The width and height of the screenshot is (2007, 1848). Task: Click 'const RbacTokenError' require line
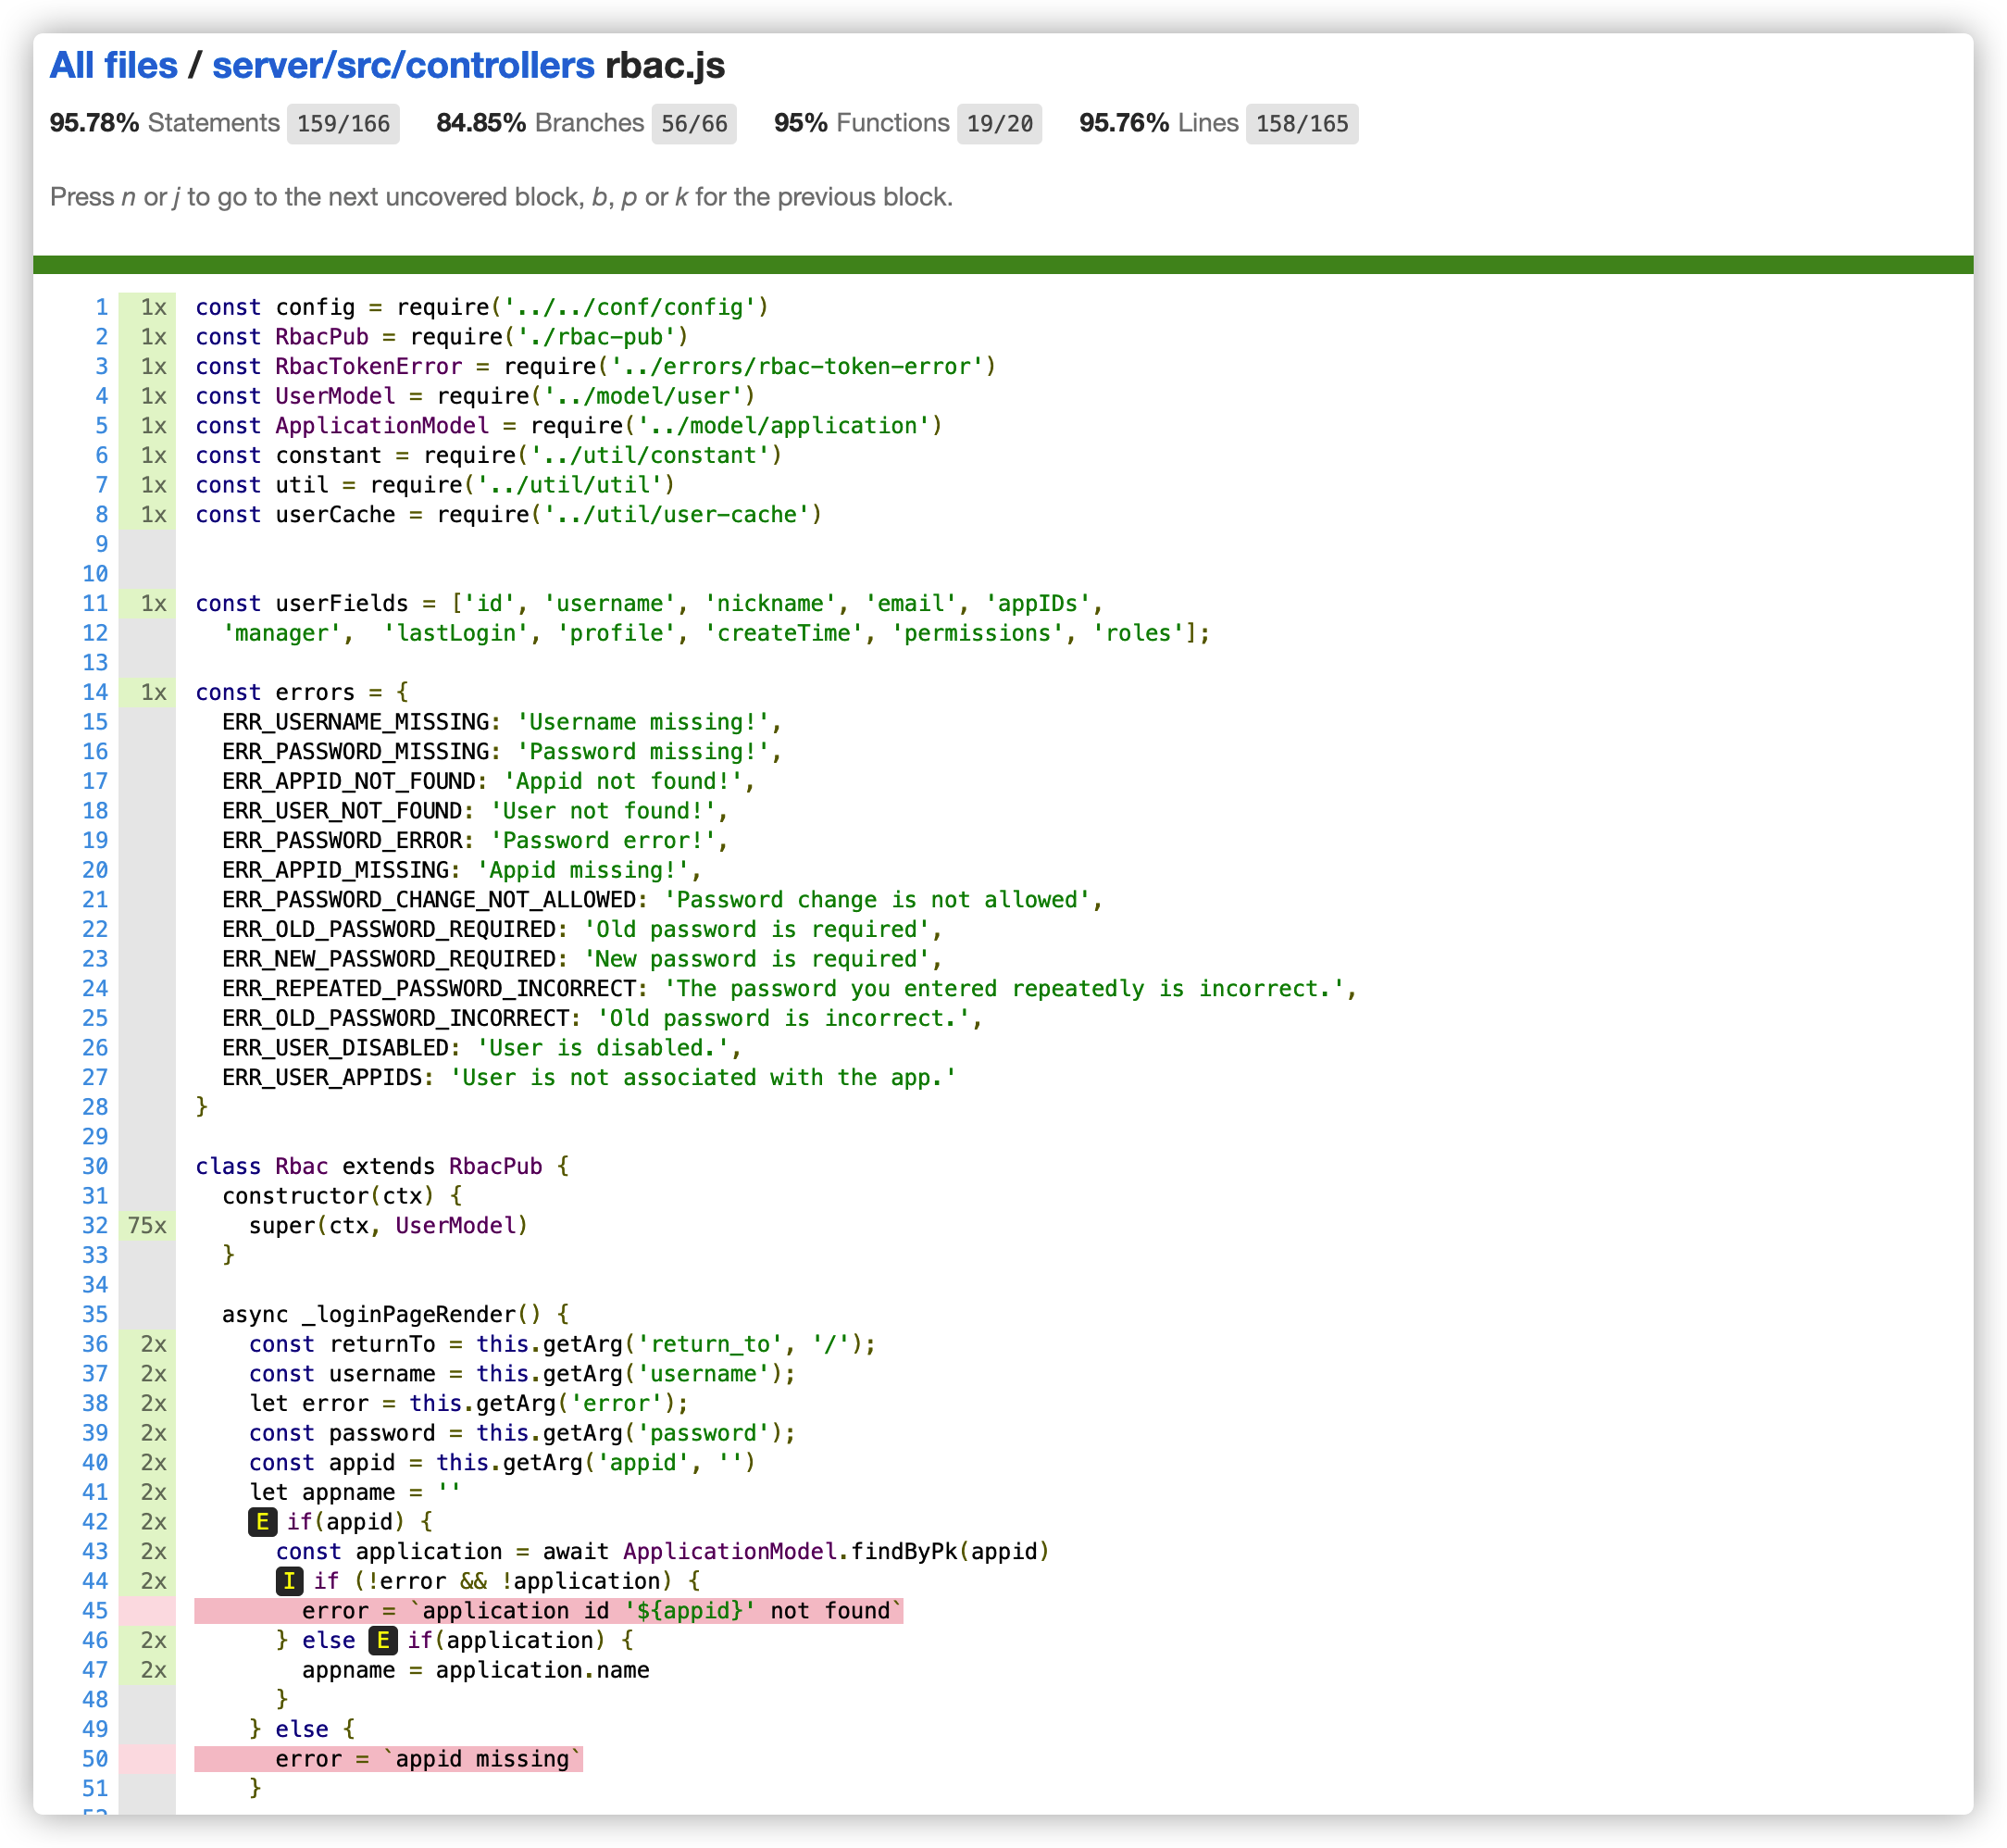[x=595, y=366]
